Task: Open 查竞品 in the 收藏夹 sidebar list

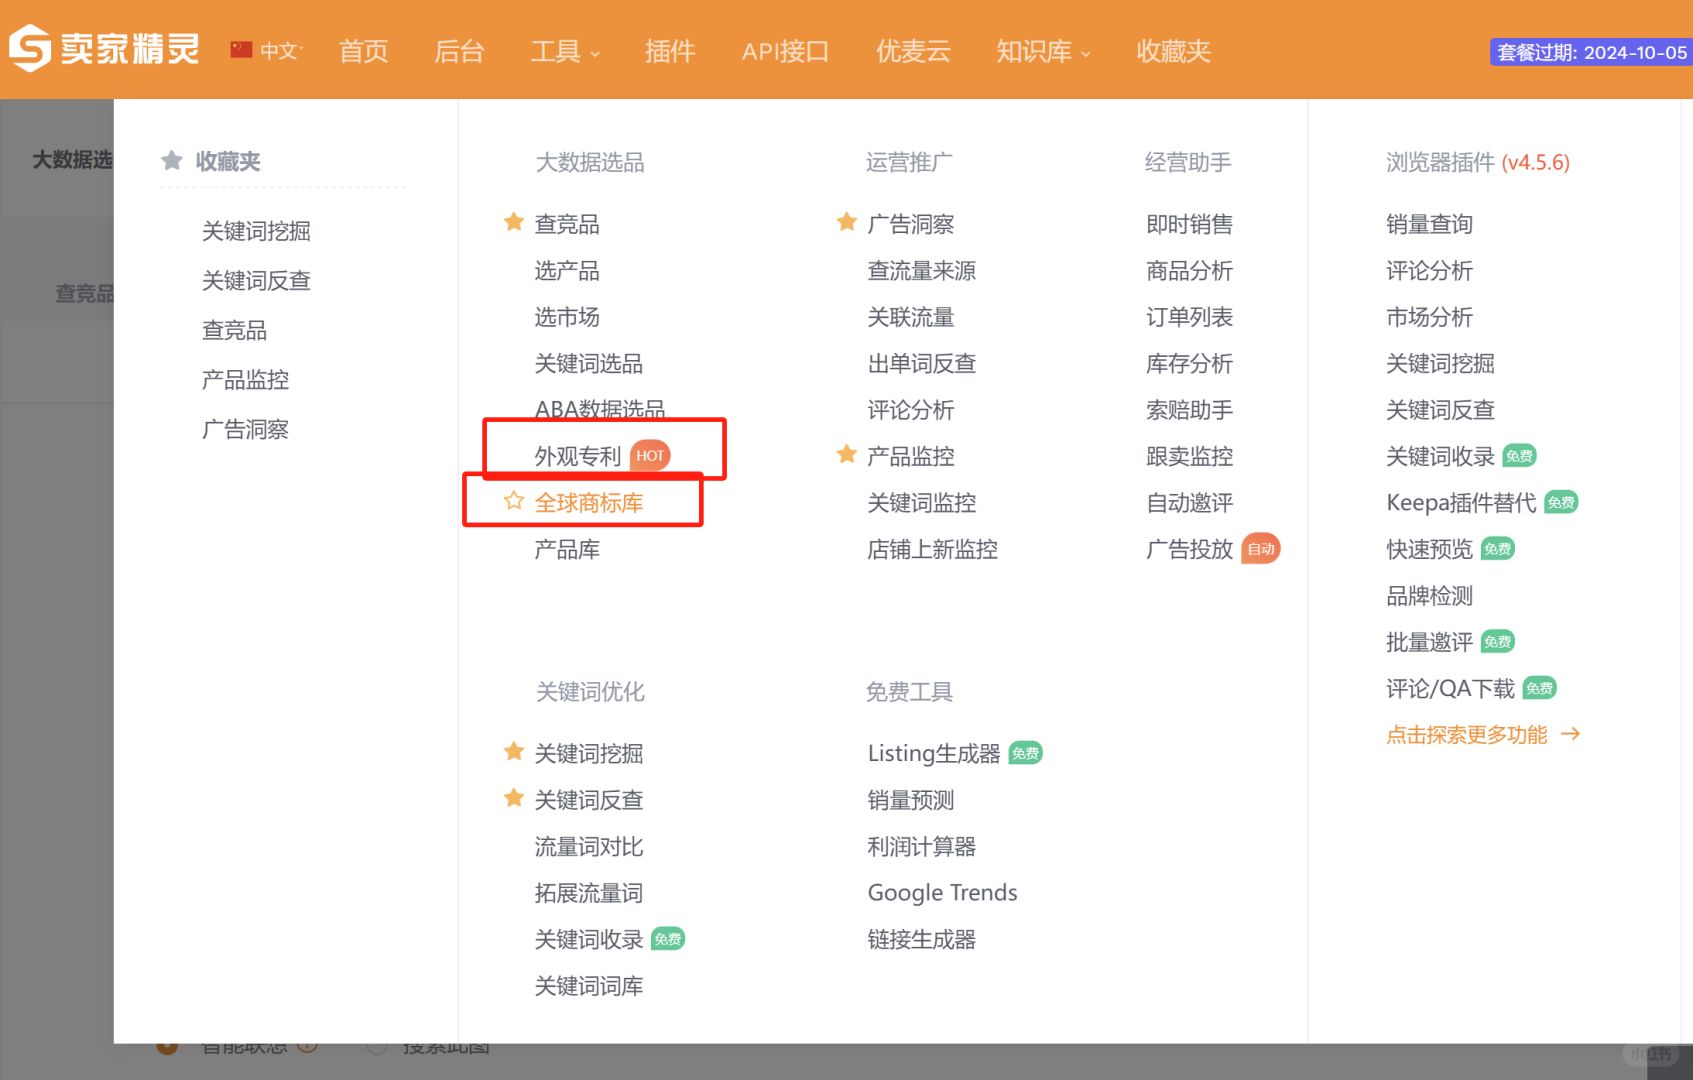Action: coord(234,330)
